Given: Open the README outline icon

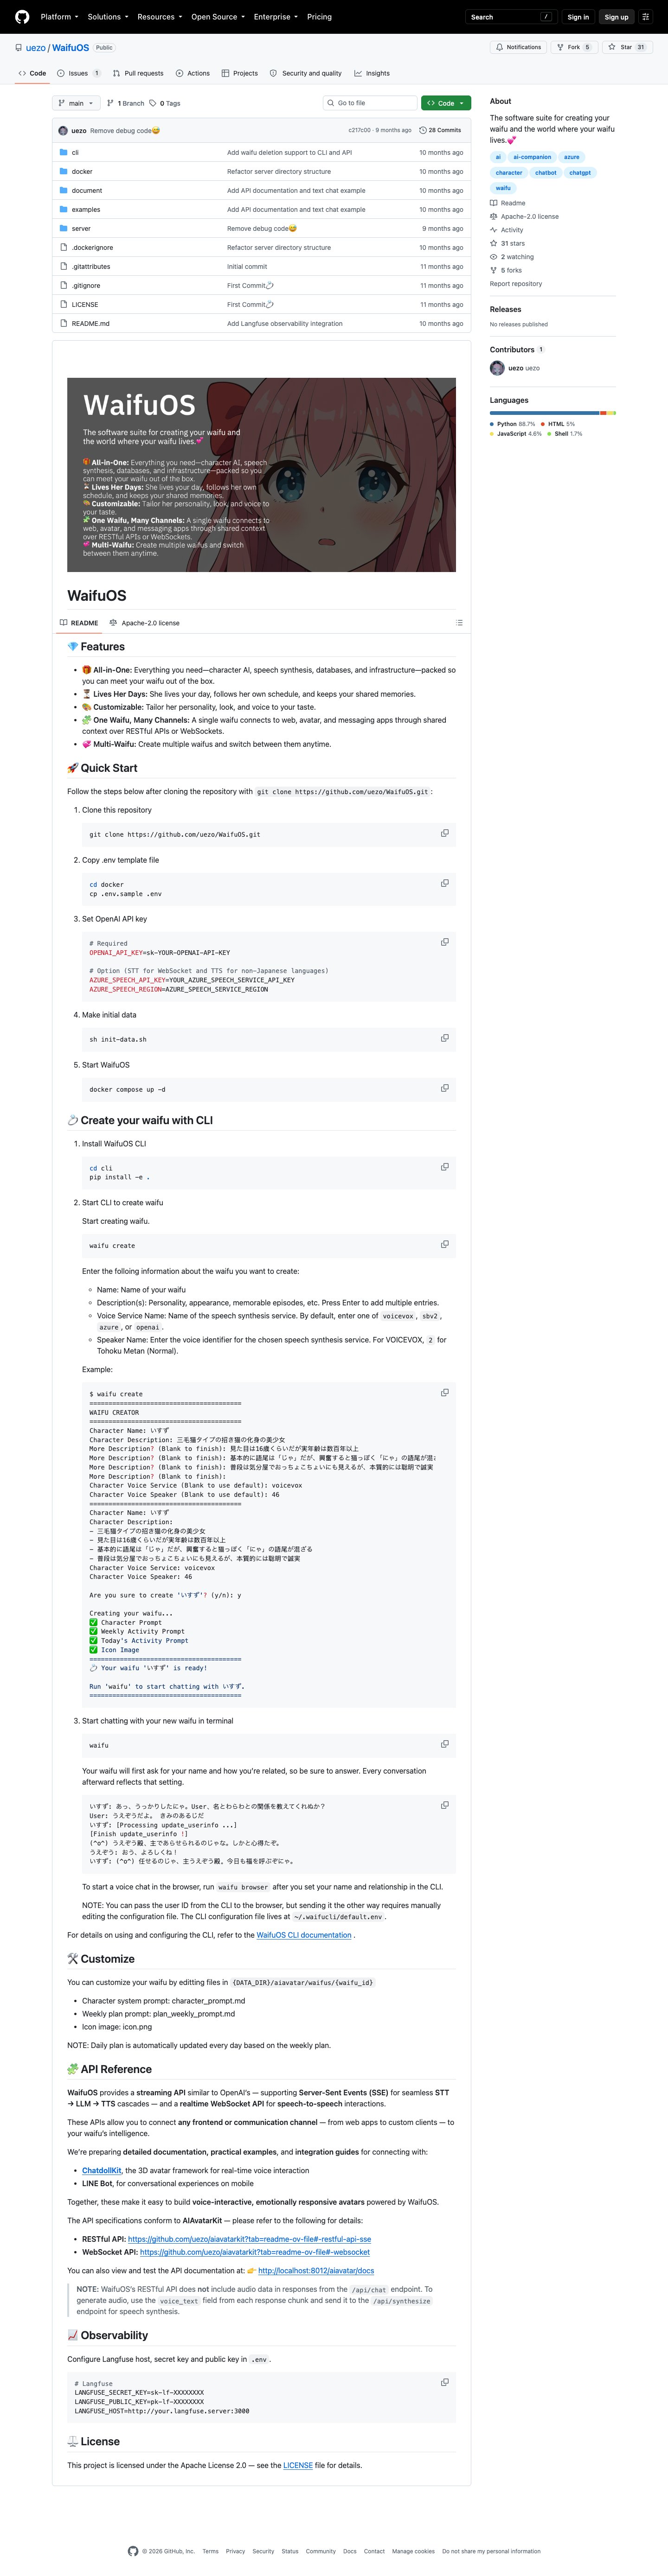Looking at the screenshot, I should tap(459, 623).
